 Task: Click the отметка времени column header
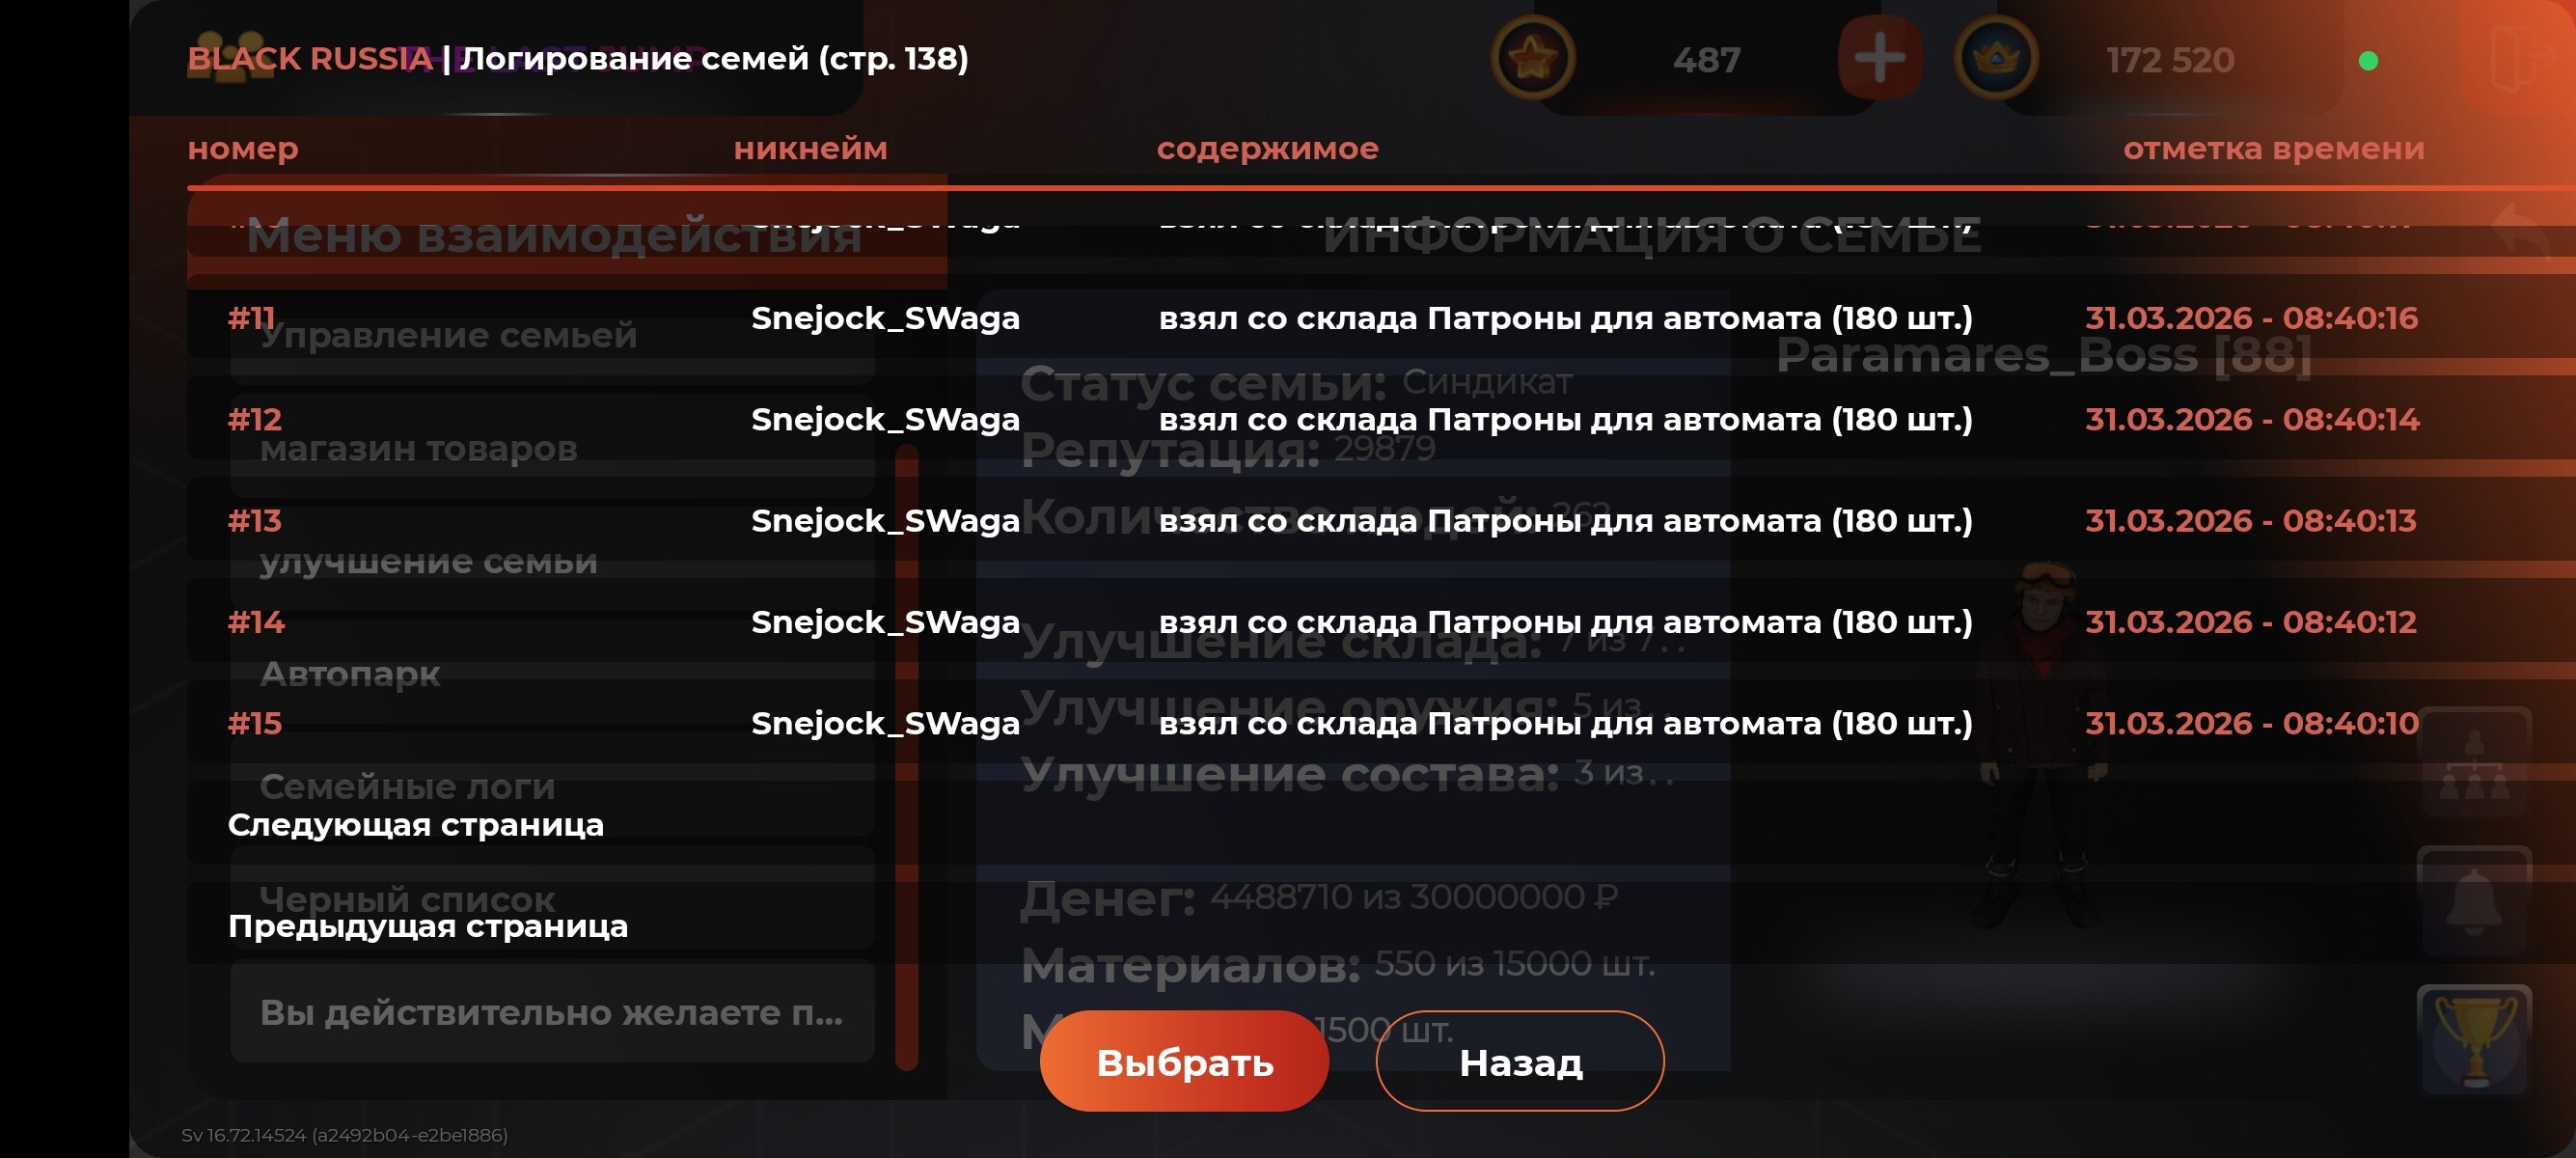coord(2273,149)
